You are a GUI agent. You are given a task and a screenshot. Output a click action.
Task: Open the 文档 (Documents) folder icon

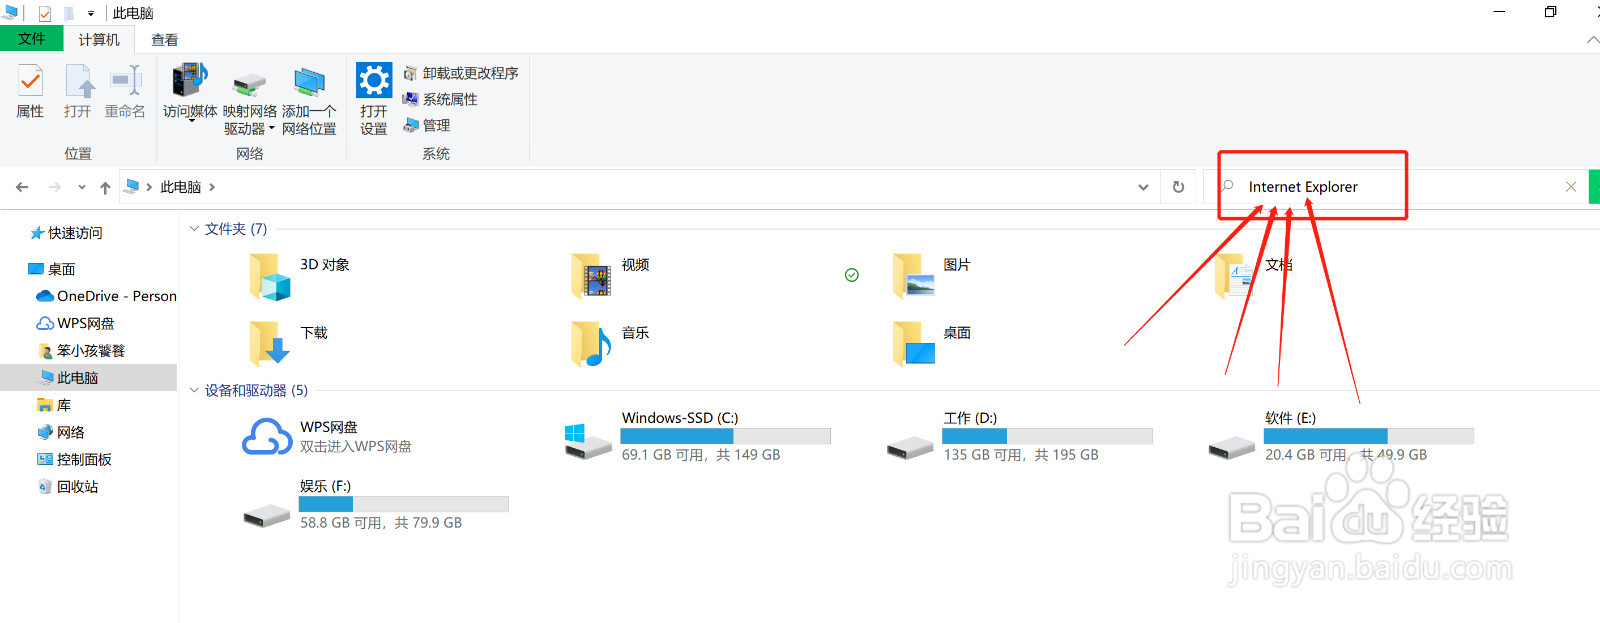1235,276
